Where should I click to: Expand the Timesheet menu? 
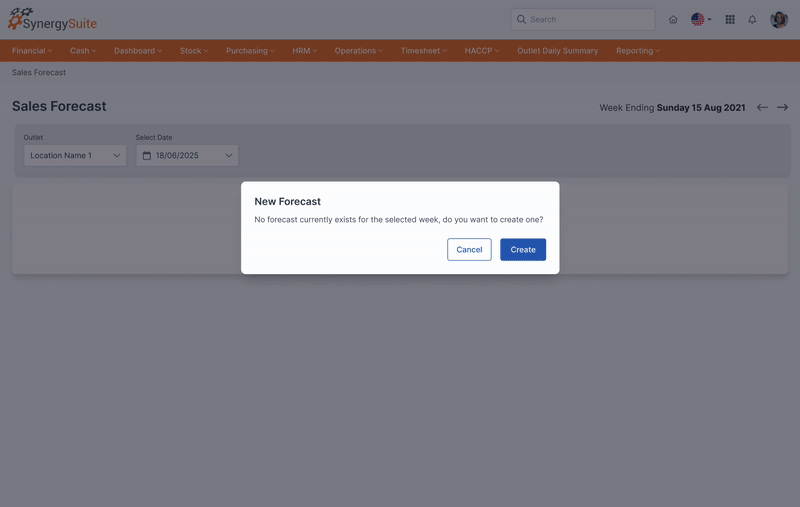[x=423, y=50]
